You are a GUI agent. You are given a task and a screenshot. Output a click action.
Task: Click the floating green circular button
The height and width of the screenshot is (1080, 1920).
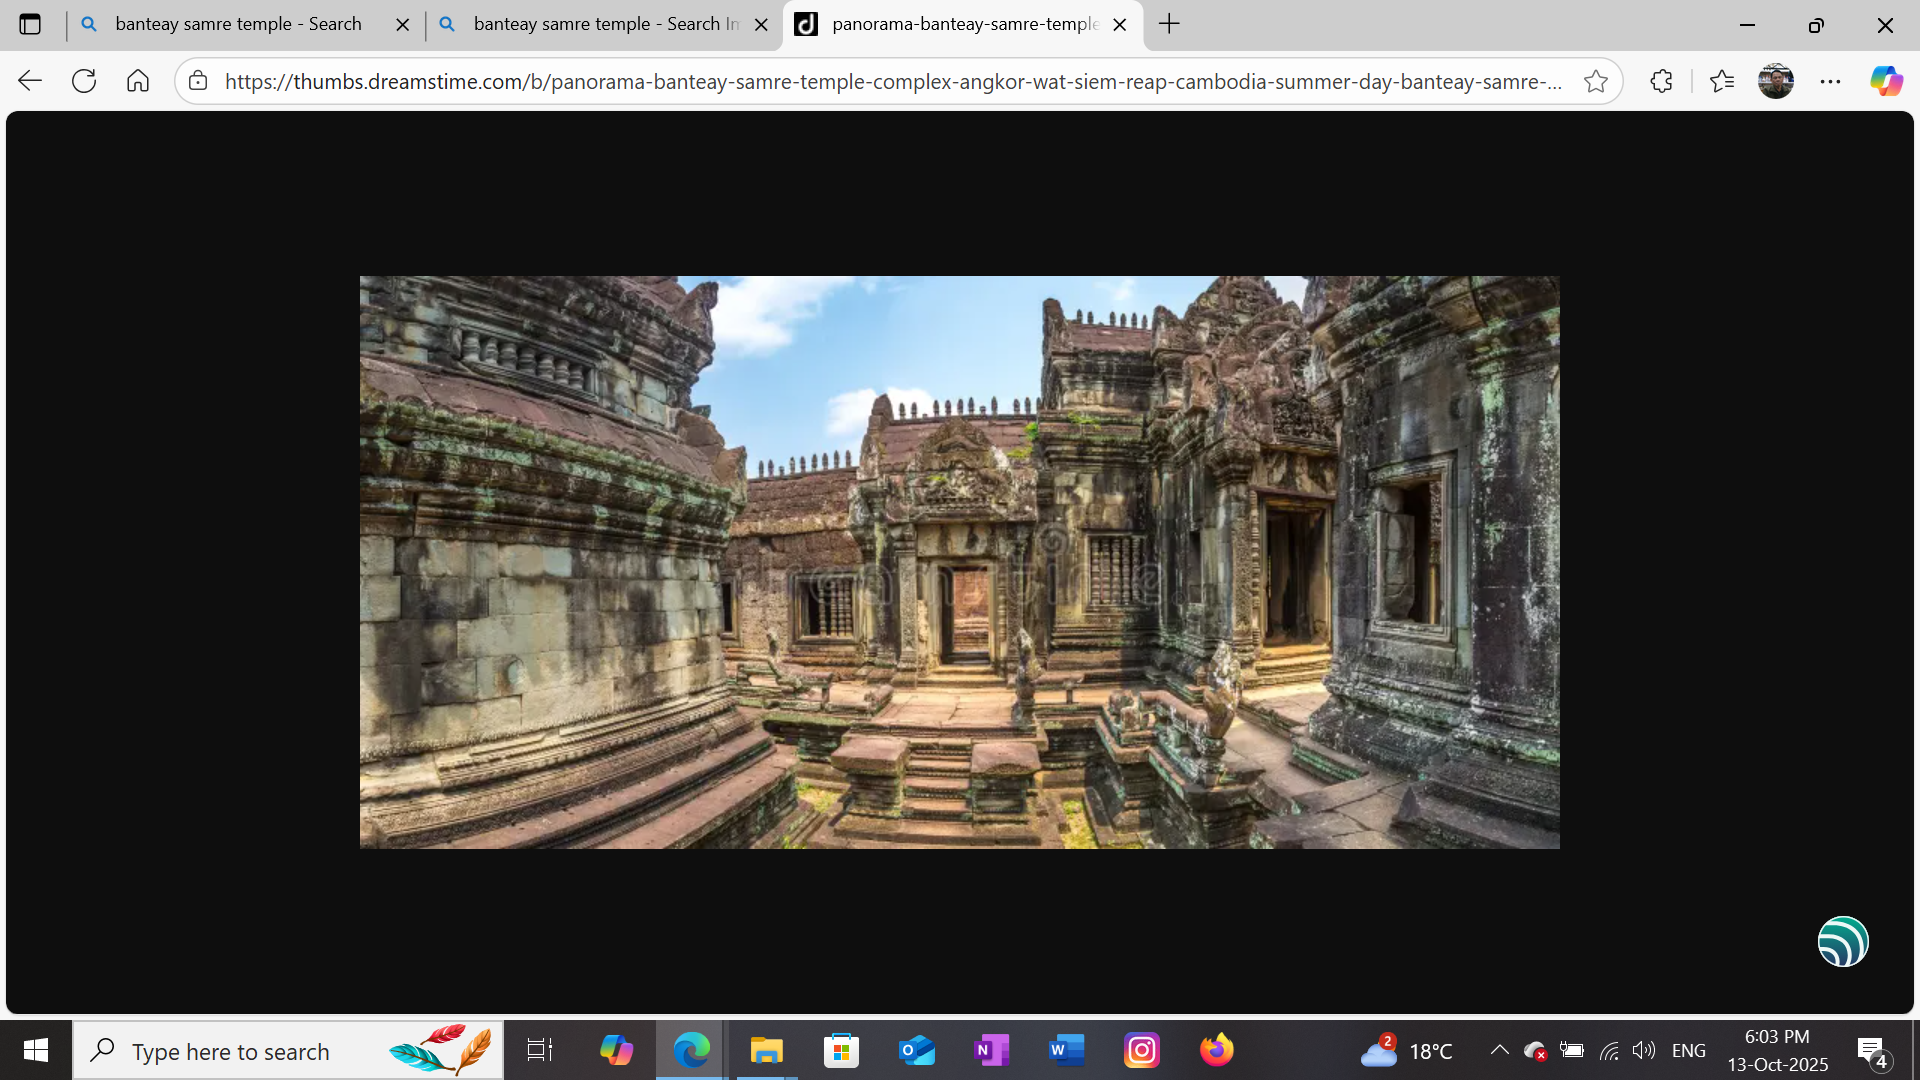point(1842,941)
